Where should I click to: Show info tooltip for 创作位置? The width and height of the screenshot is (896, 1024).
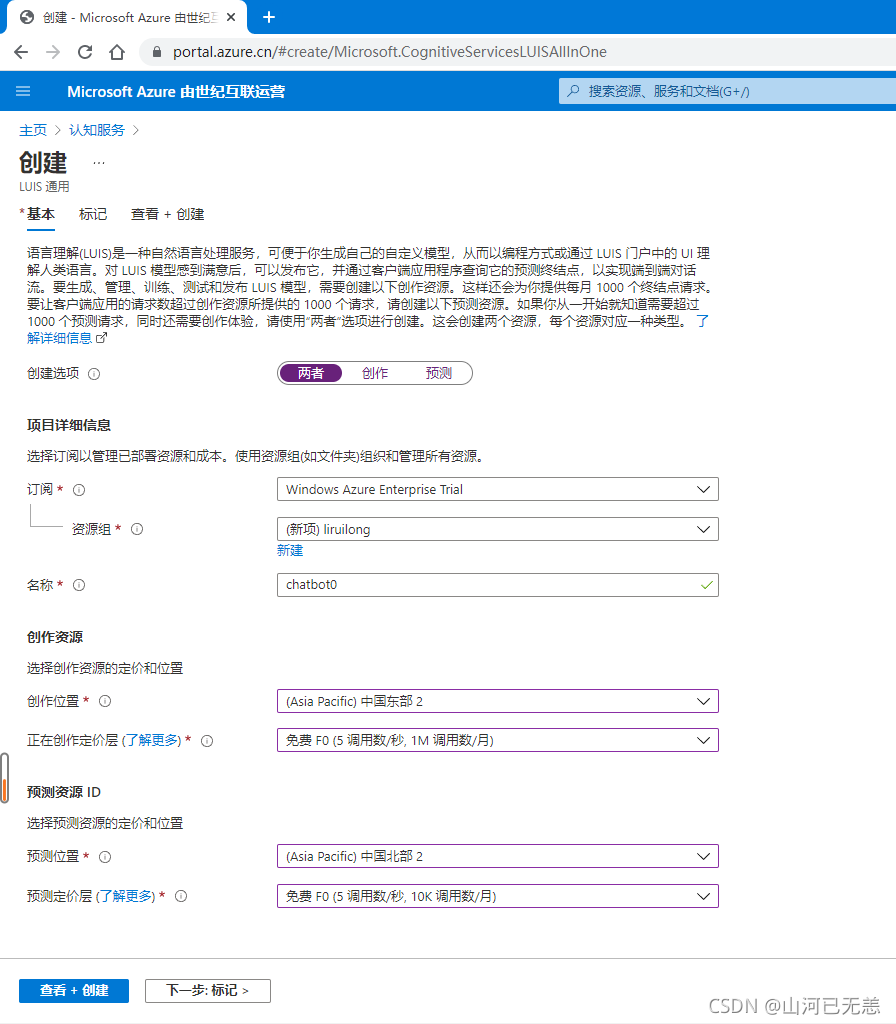tap(105, 701)
